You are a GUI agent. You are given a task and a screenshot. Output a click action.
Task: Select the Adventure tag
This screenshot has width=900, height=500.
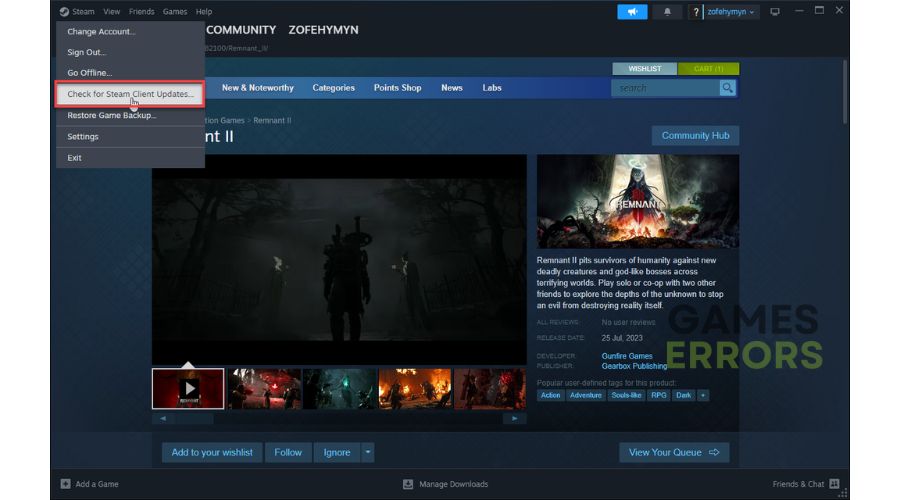click(x=585, y=395)
